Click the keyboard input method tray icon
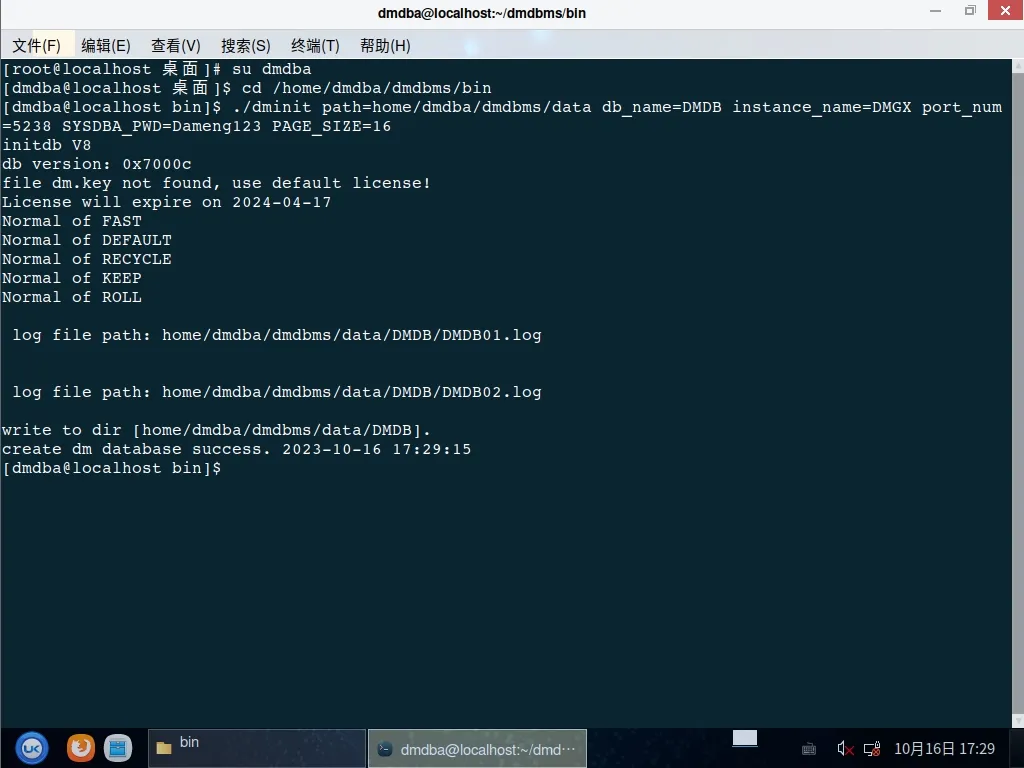Image resolution: width=1024 pixels, height=768 pixels. (x=809, y=749)
